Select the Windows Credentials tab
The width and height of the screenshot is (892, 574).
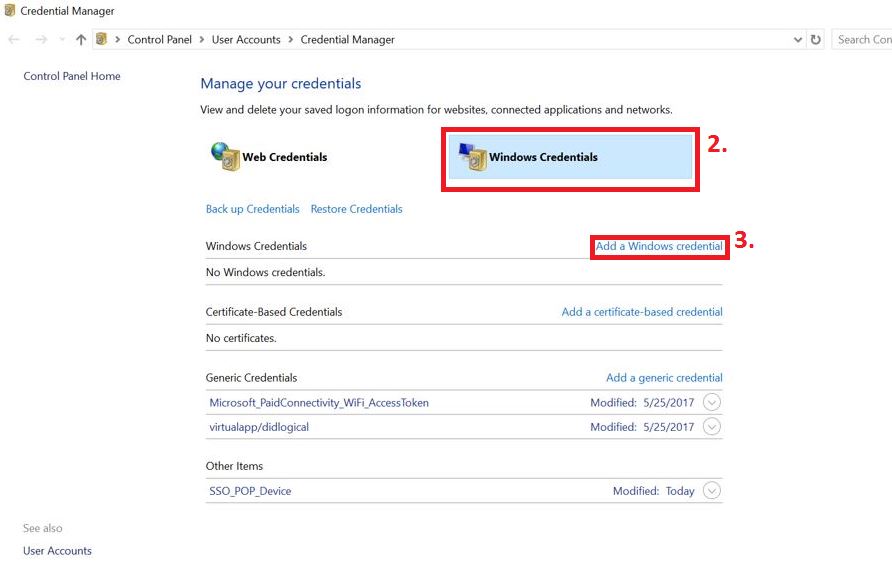[571, 156]
